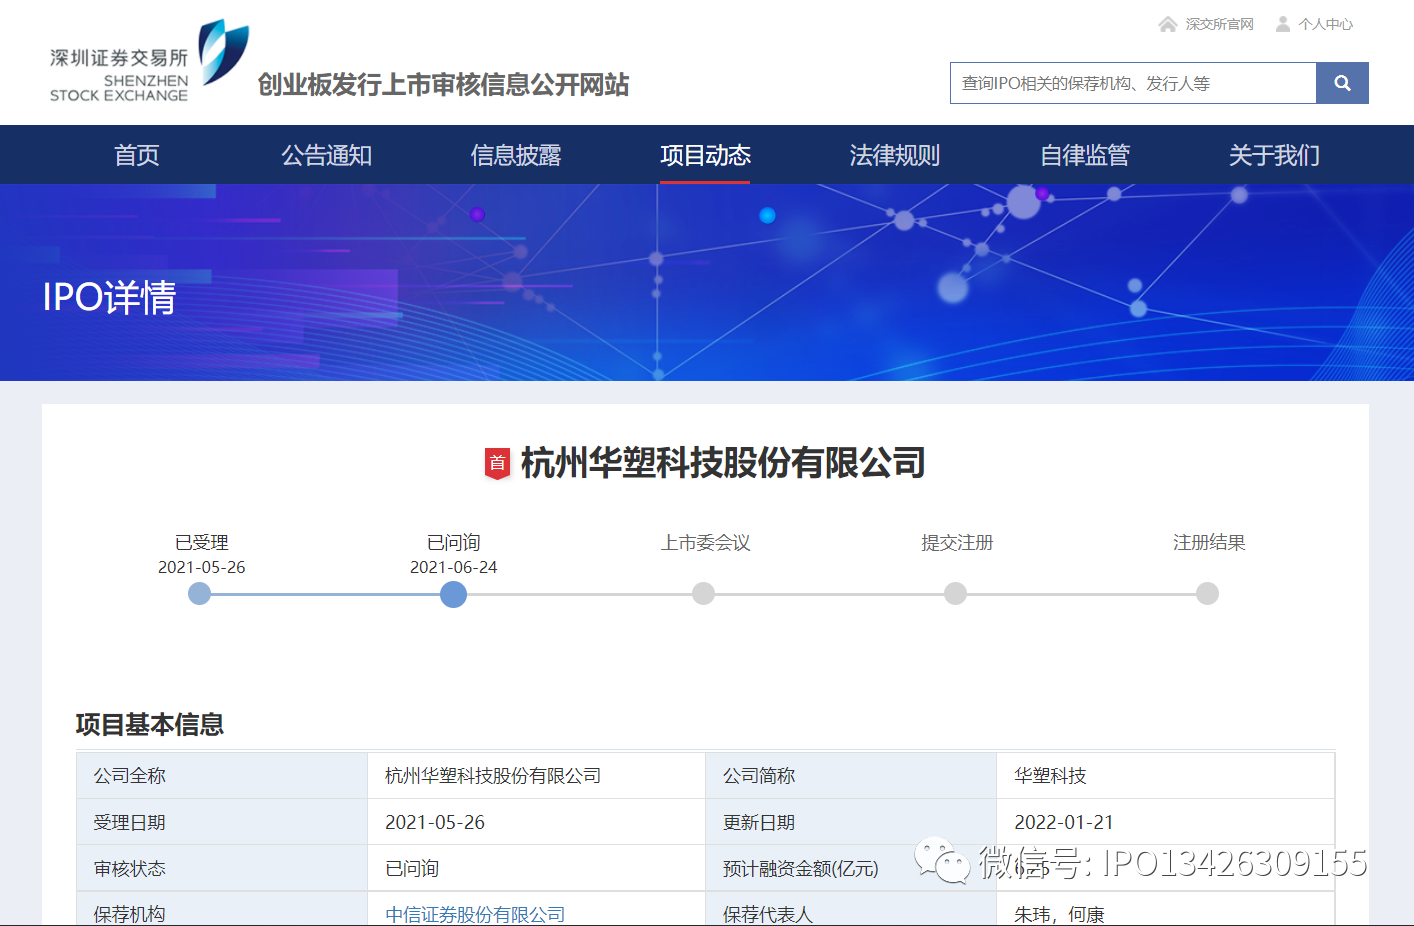Open the 自律监管 menu item

coord(1085,155)
